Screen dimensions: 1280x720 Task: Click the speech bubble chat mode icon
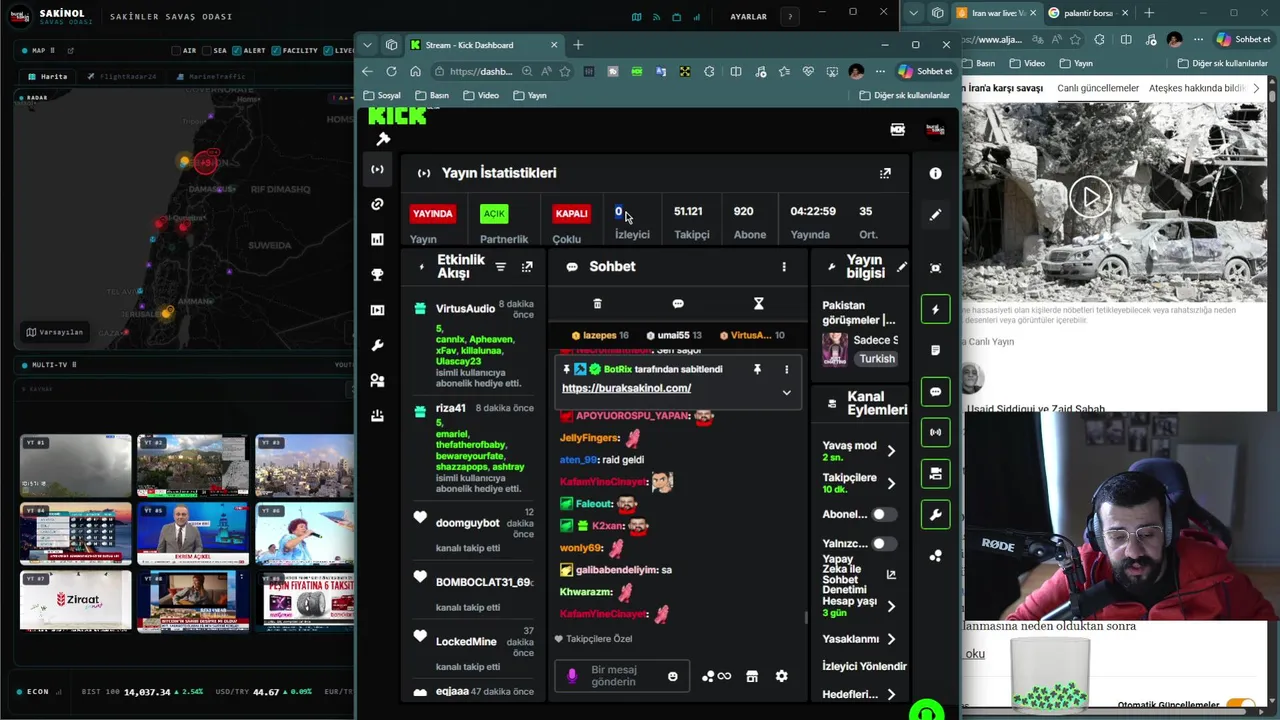click(x=678, y=304)
